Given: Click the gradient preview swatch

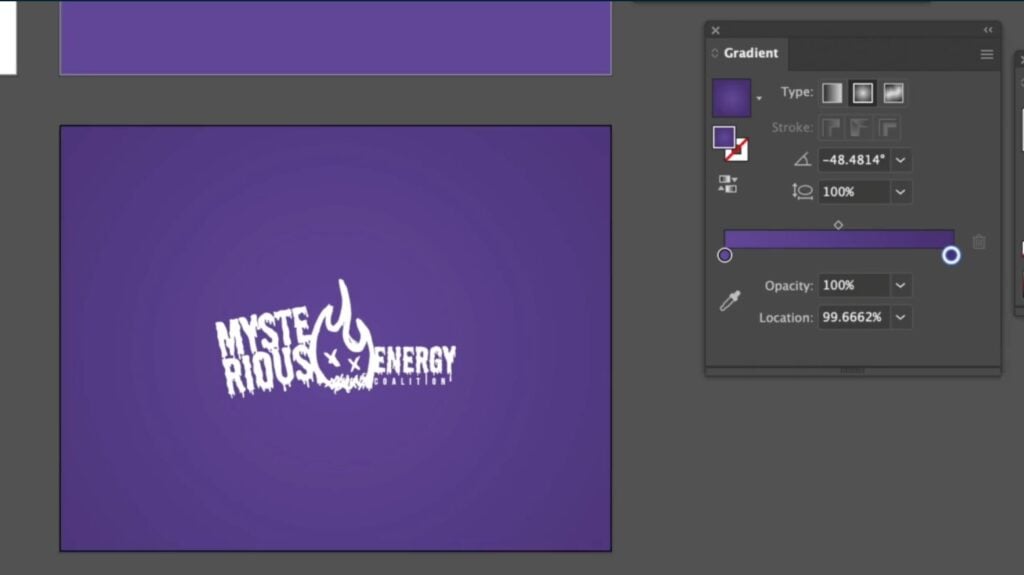Looking at the screenshot, I should [731, 98].
